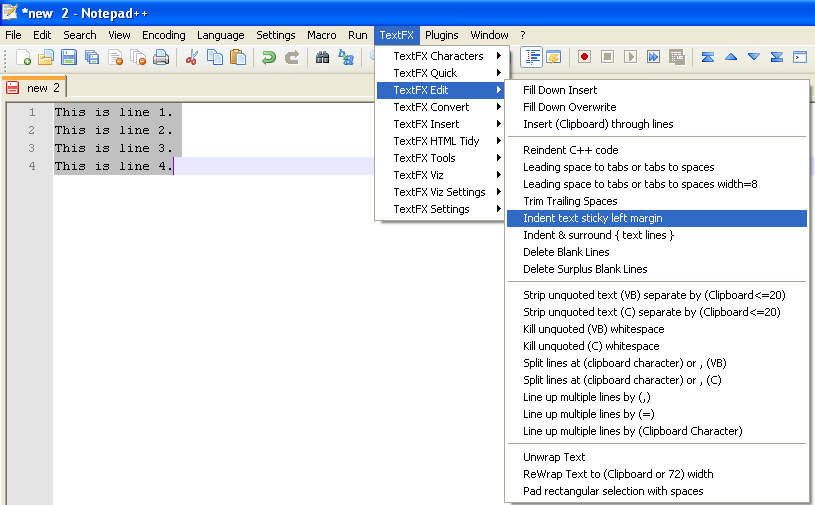
Task: Expand the TextFX Convert submenu
Action: pyautogui.click(x=440, y=107)
